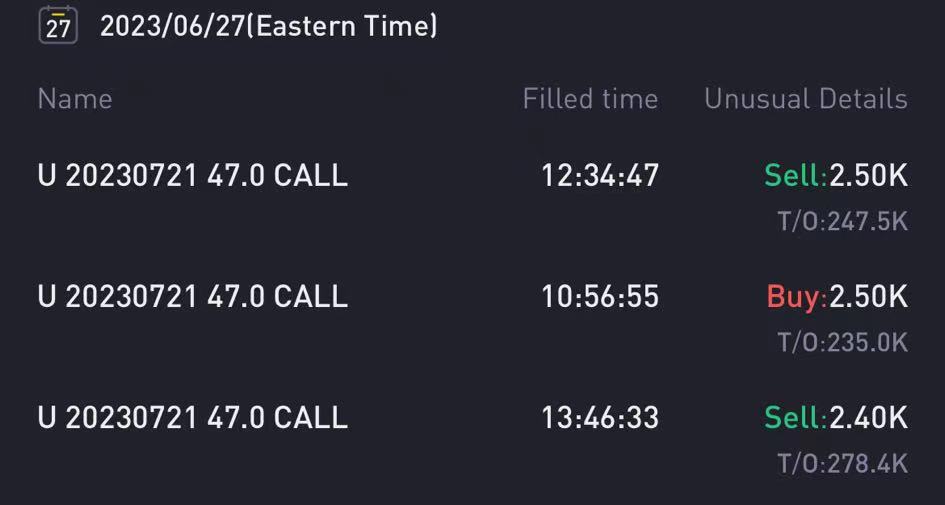Sort by the Filled time column header

point(590,99)
